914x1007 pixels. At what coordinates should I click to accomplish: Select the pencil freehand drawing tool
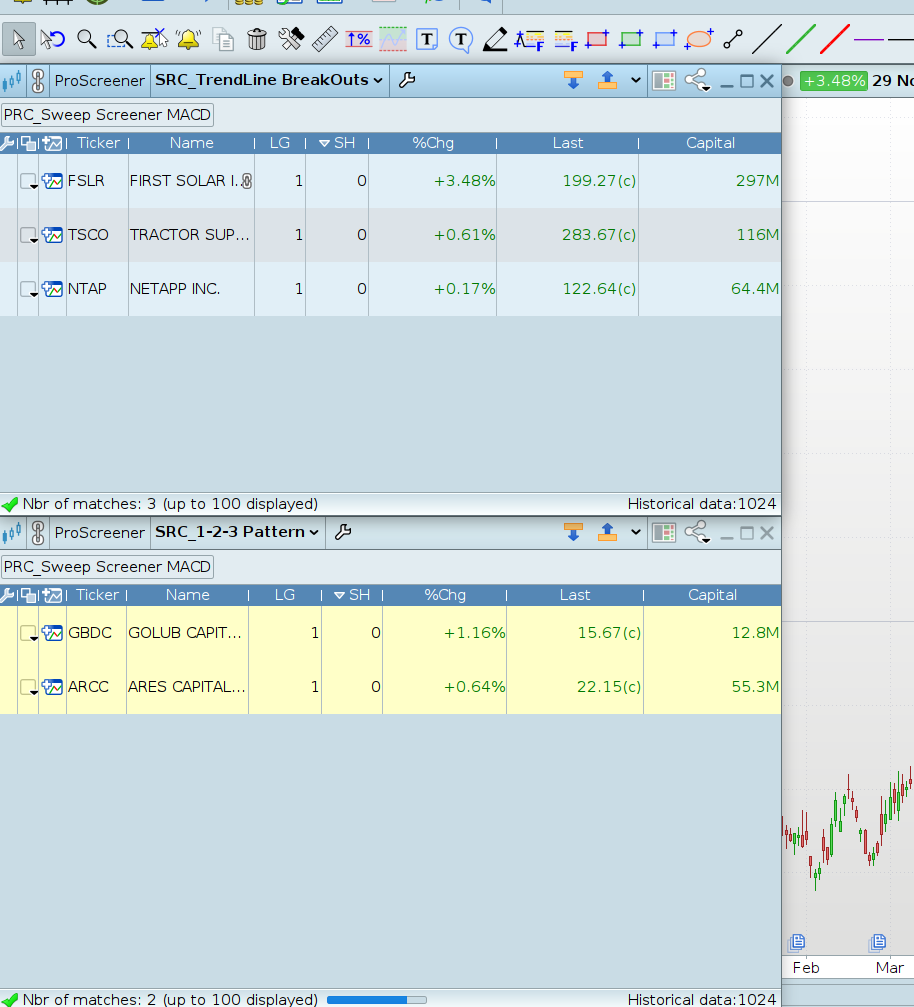[495, 40]
